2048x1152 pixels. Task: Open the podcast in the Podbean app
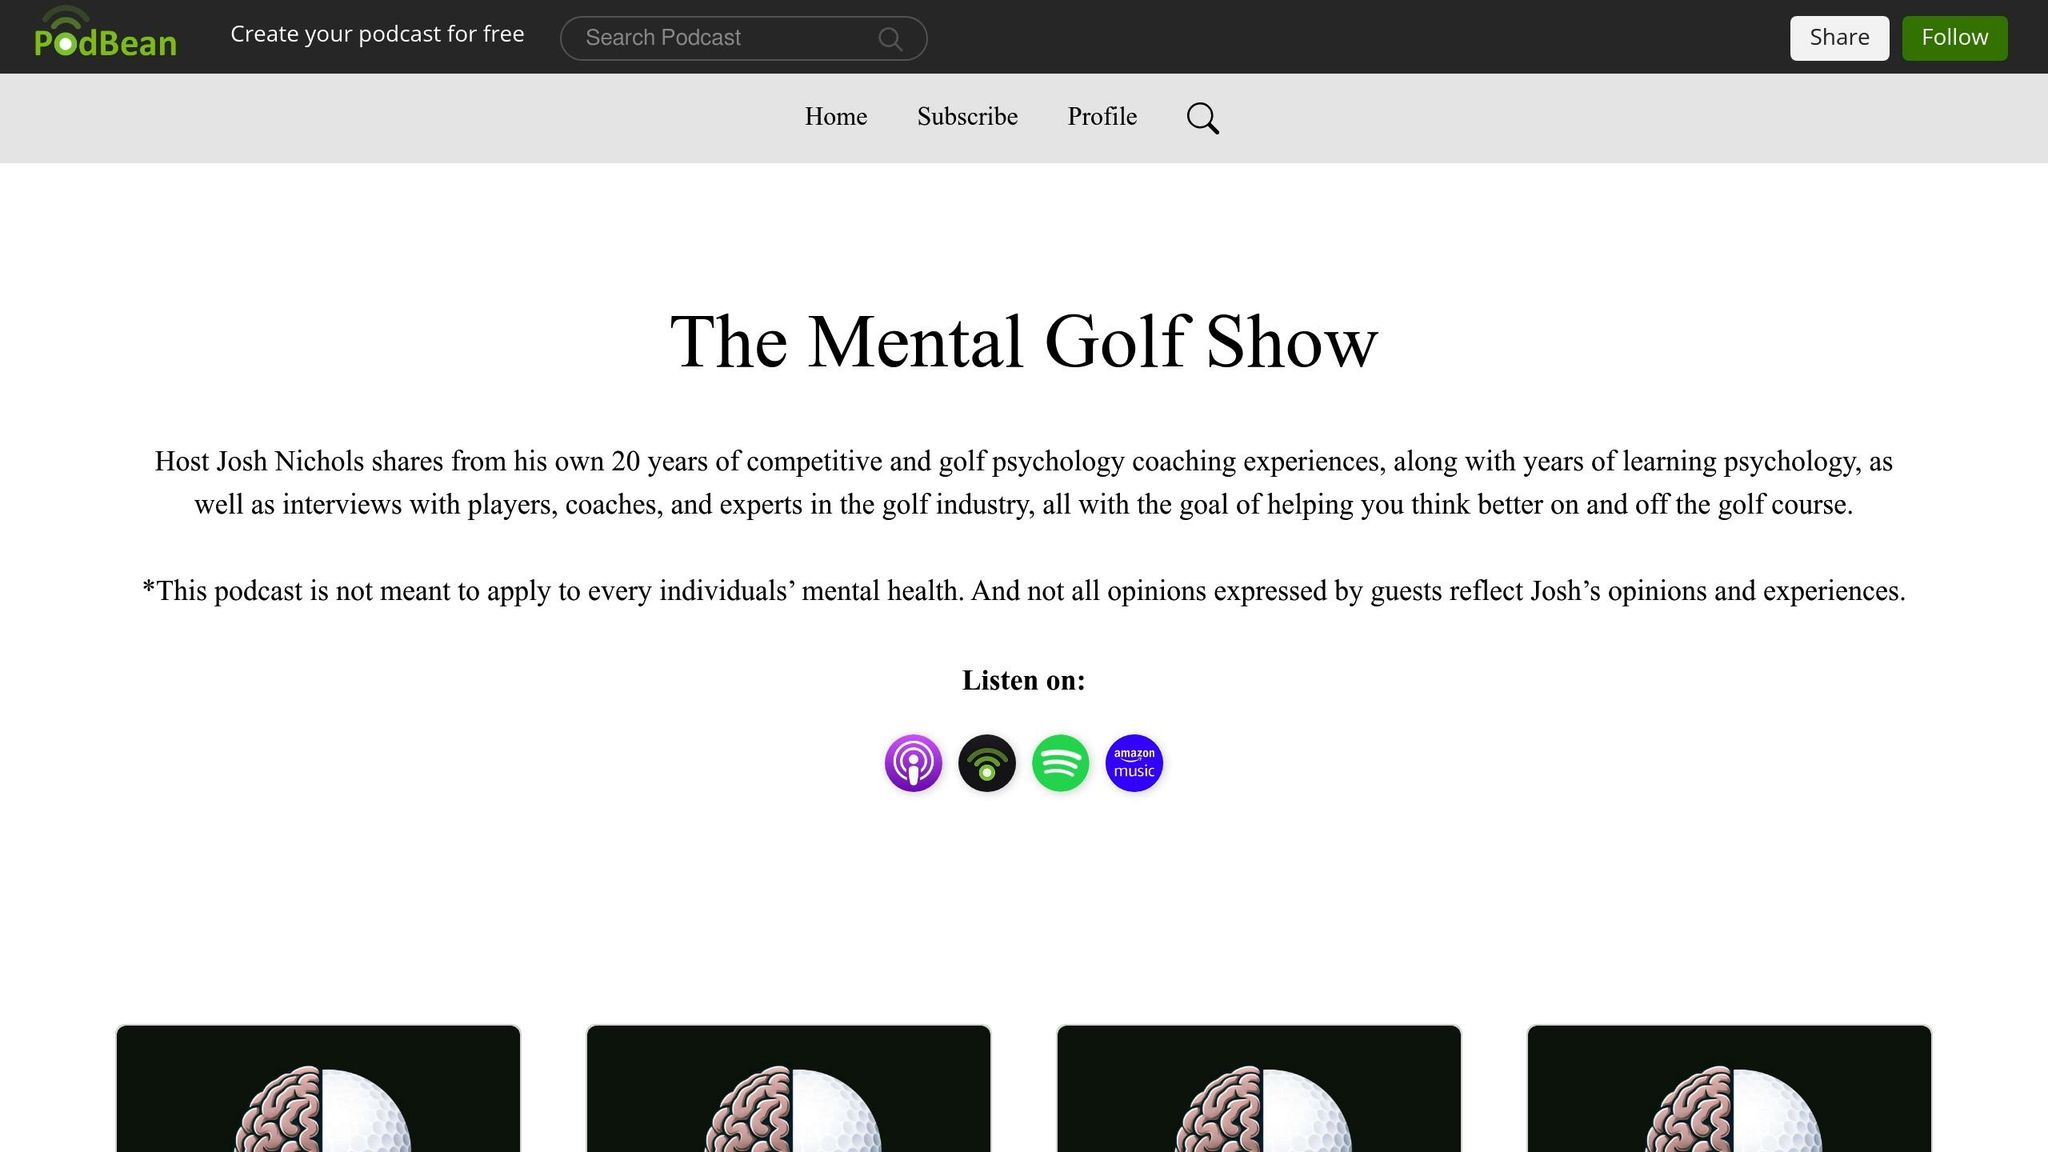[x=987, y=763]
